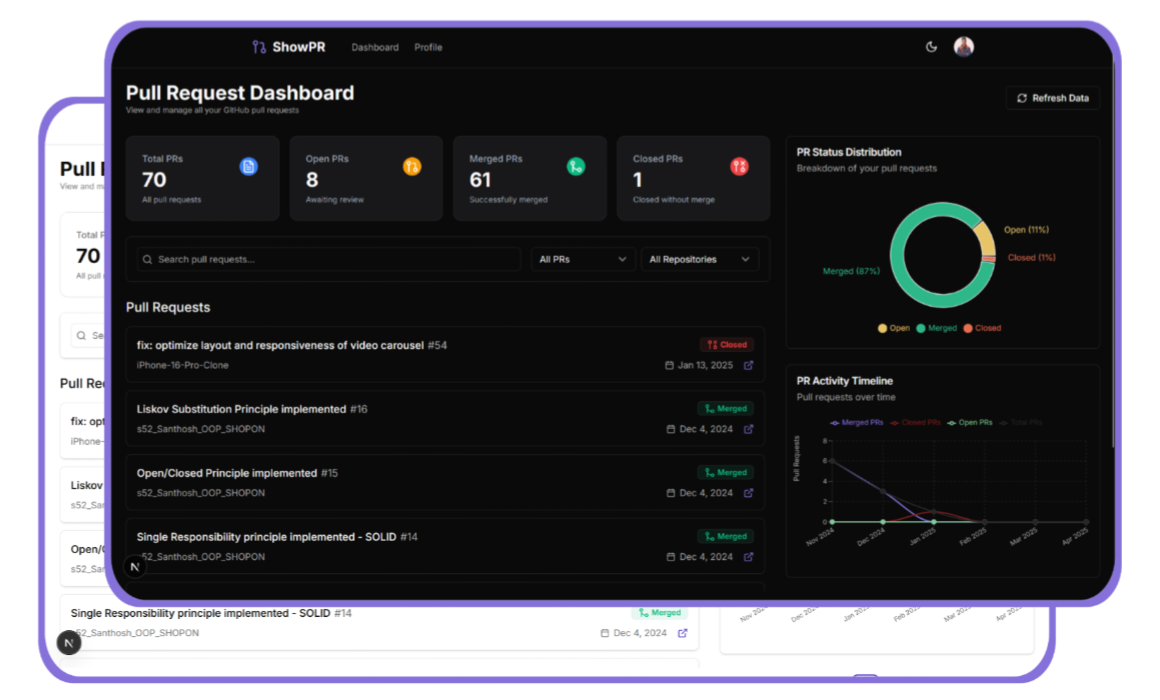
Task: Click the search pull requests field
Action: (x=328, y=259)
